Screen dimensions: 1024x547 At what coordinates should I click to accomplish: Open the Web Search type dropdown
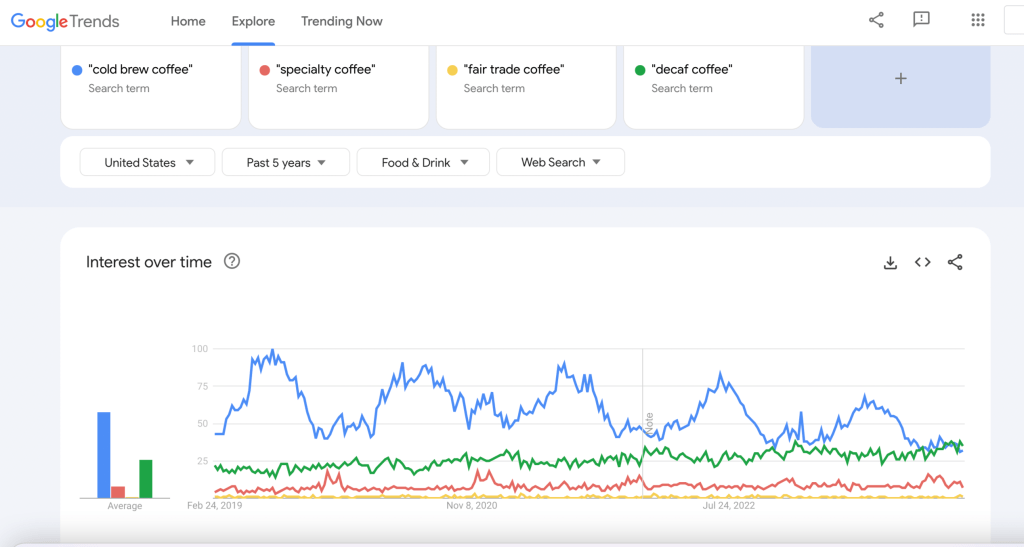(560, 162)
